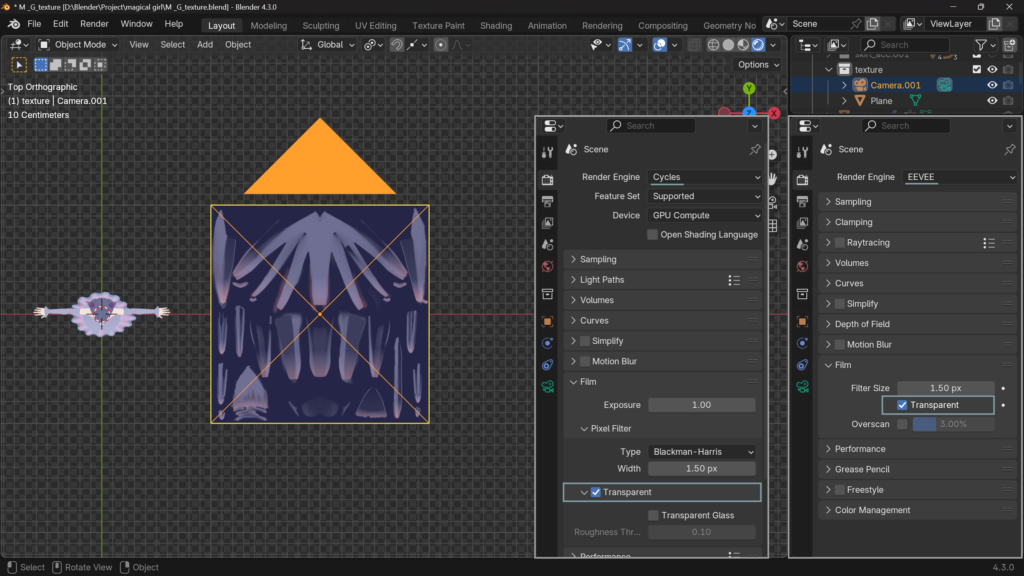Click Object Data camera tab in EEVEE panel

801,386
